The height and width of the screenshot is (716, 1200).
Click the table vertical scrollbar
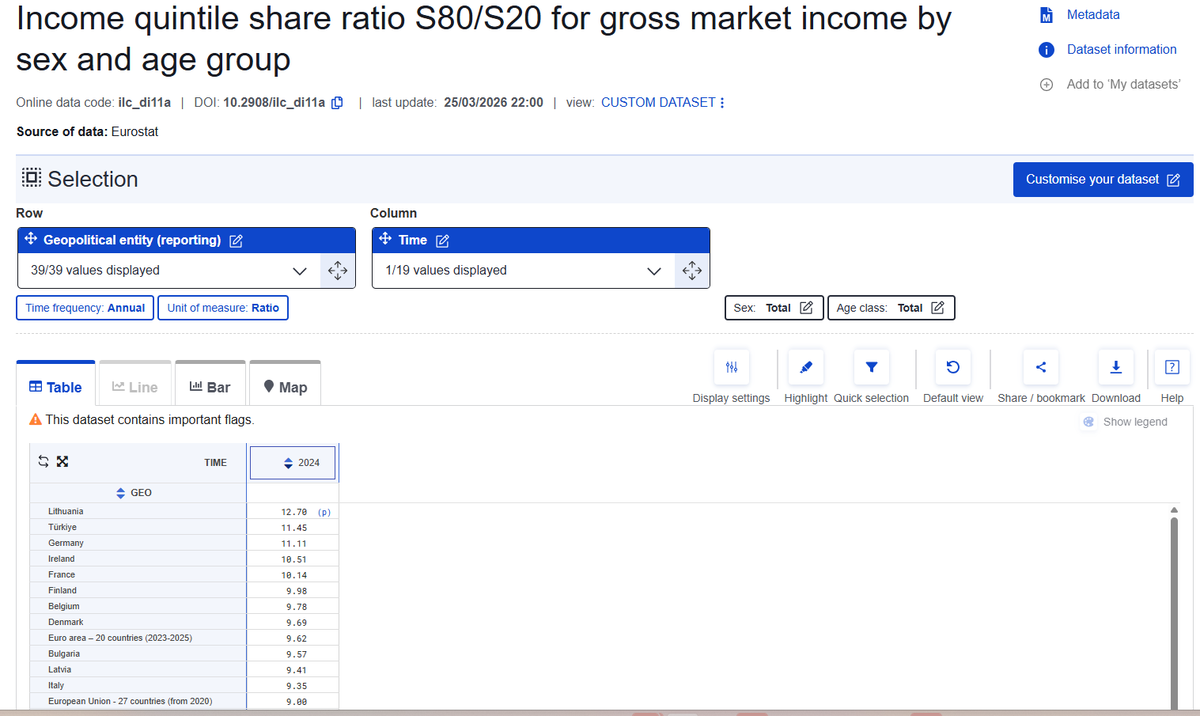[1174, 614]
